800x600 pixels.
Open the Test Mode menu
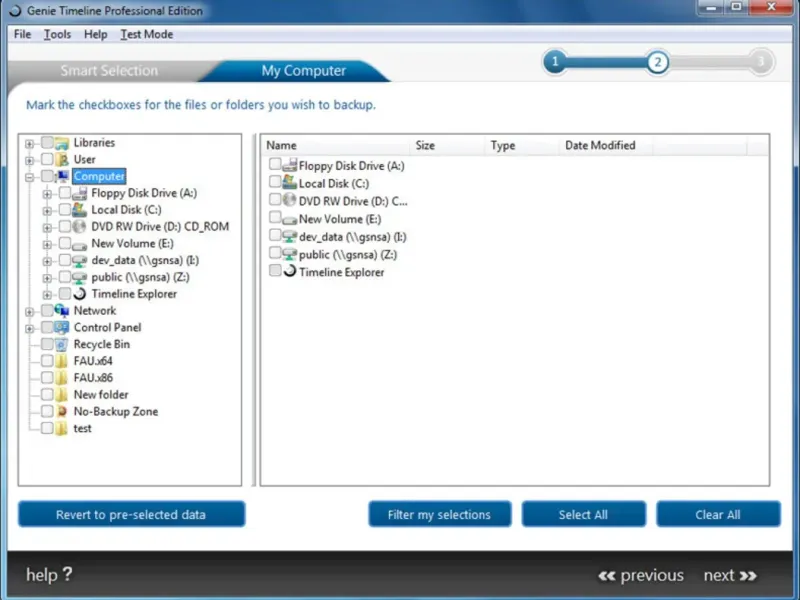coord(146,34)
